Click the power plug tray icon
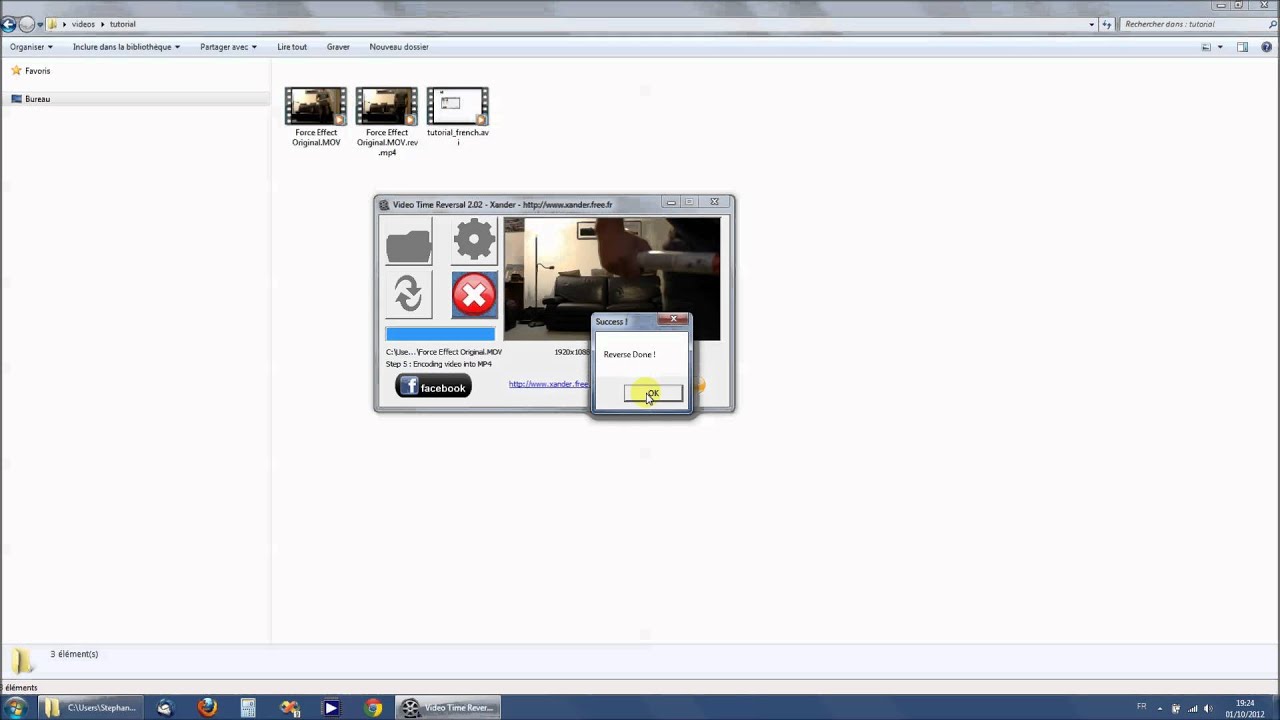This screenshot has width=1280, height=720. 1176,708
